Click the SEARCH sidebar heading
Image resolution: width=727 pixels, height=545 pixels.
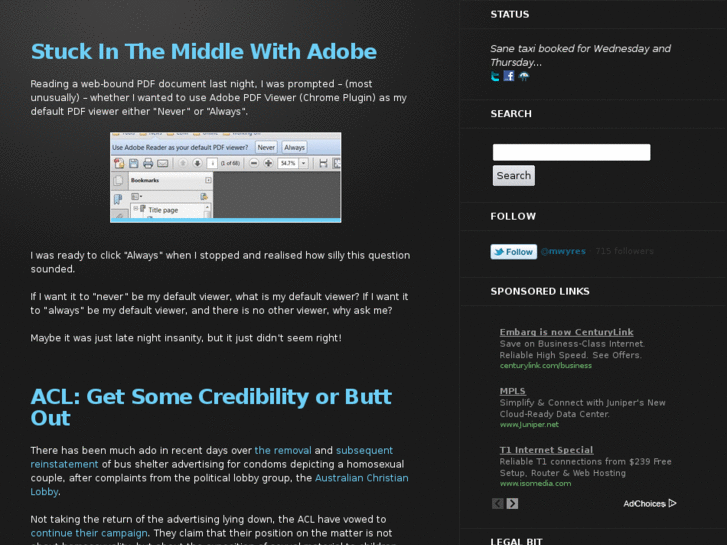[511, 114]
